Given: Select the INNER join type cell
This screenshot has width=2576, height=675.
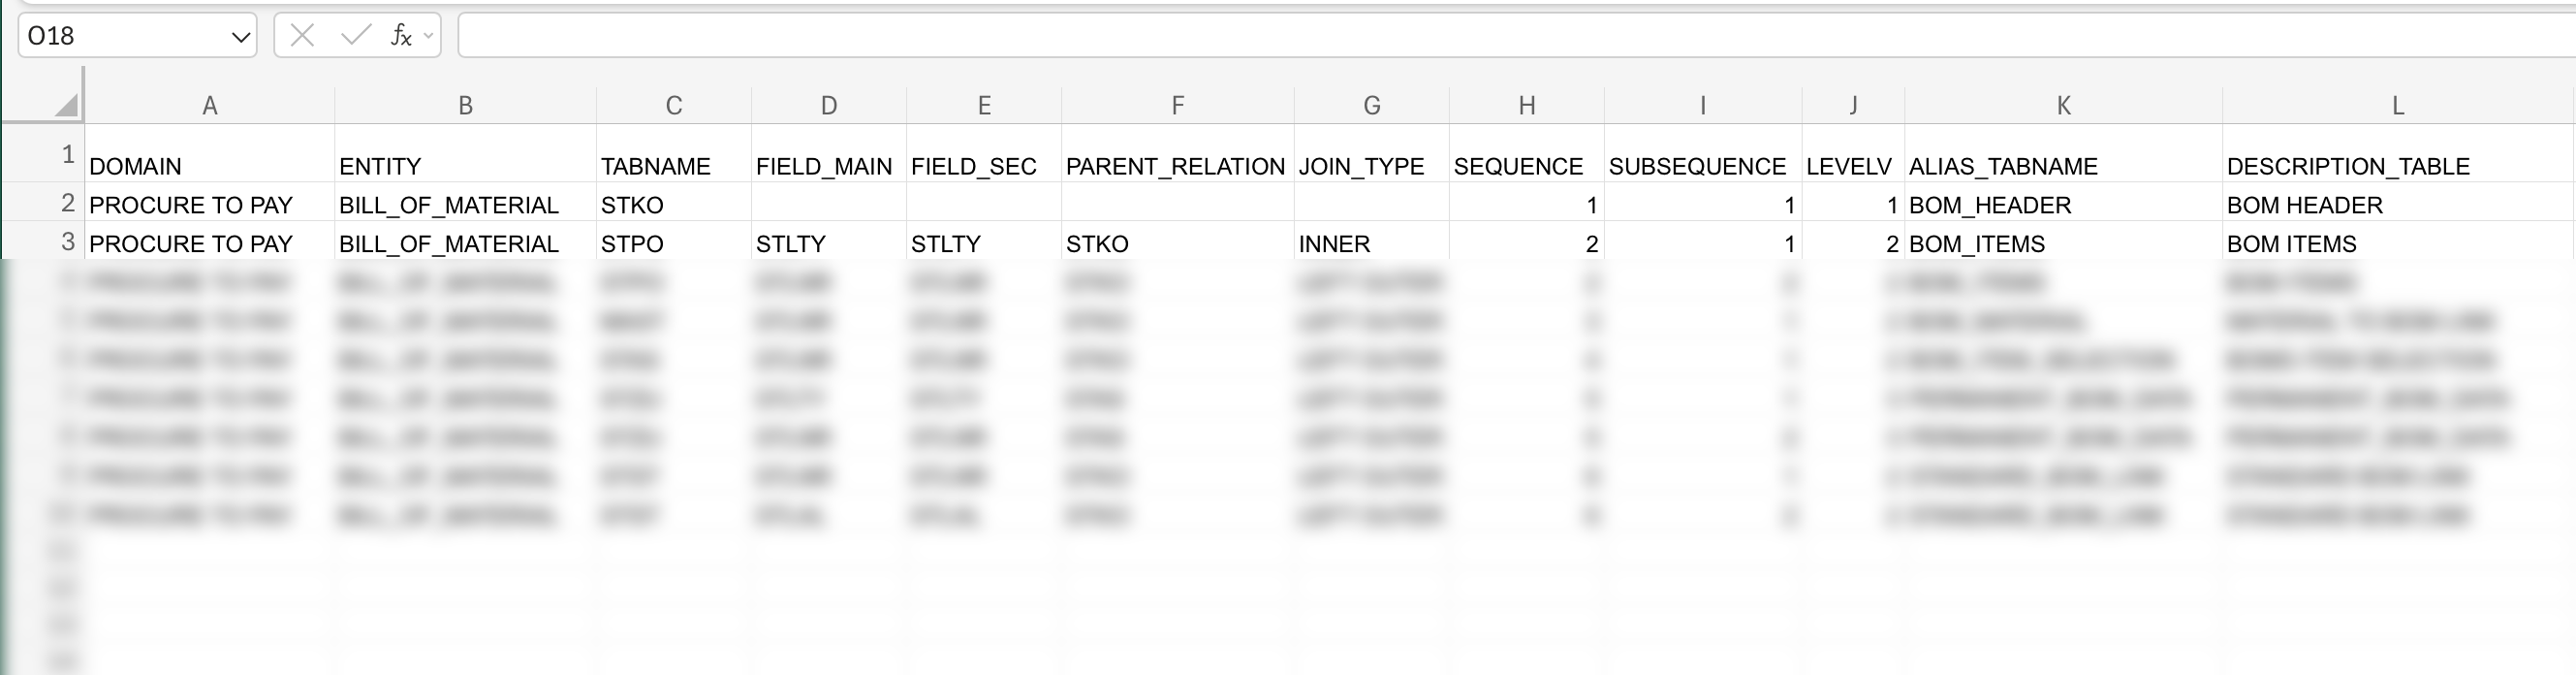Looking at the screenshot, I should 1370,243.
